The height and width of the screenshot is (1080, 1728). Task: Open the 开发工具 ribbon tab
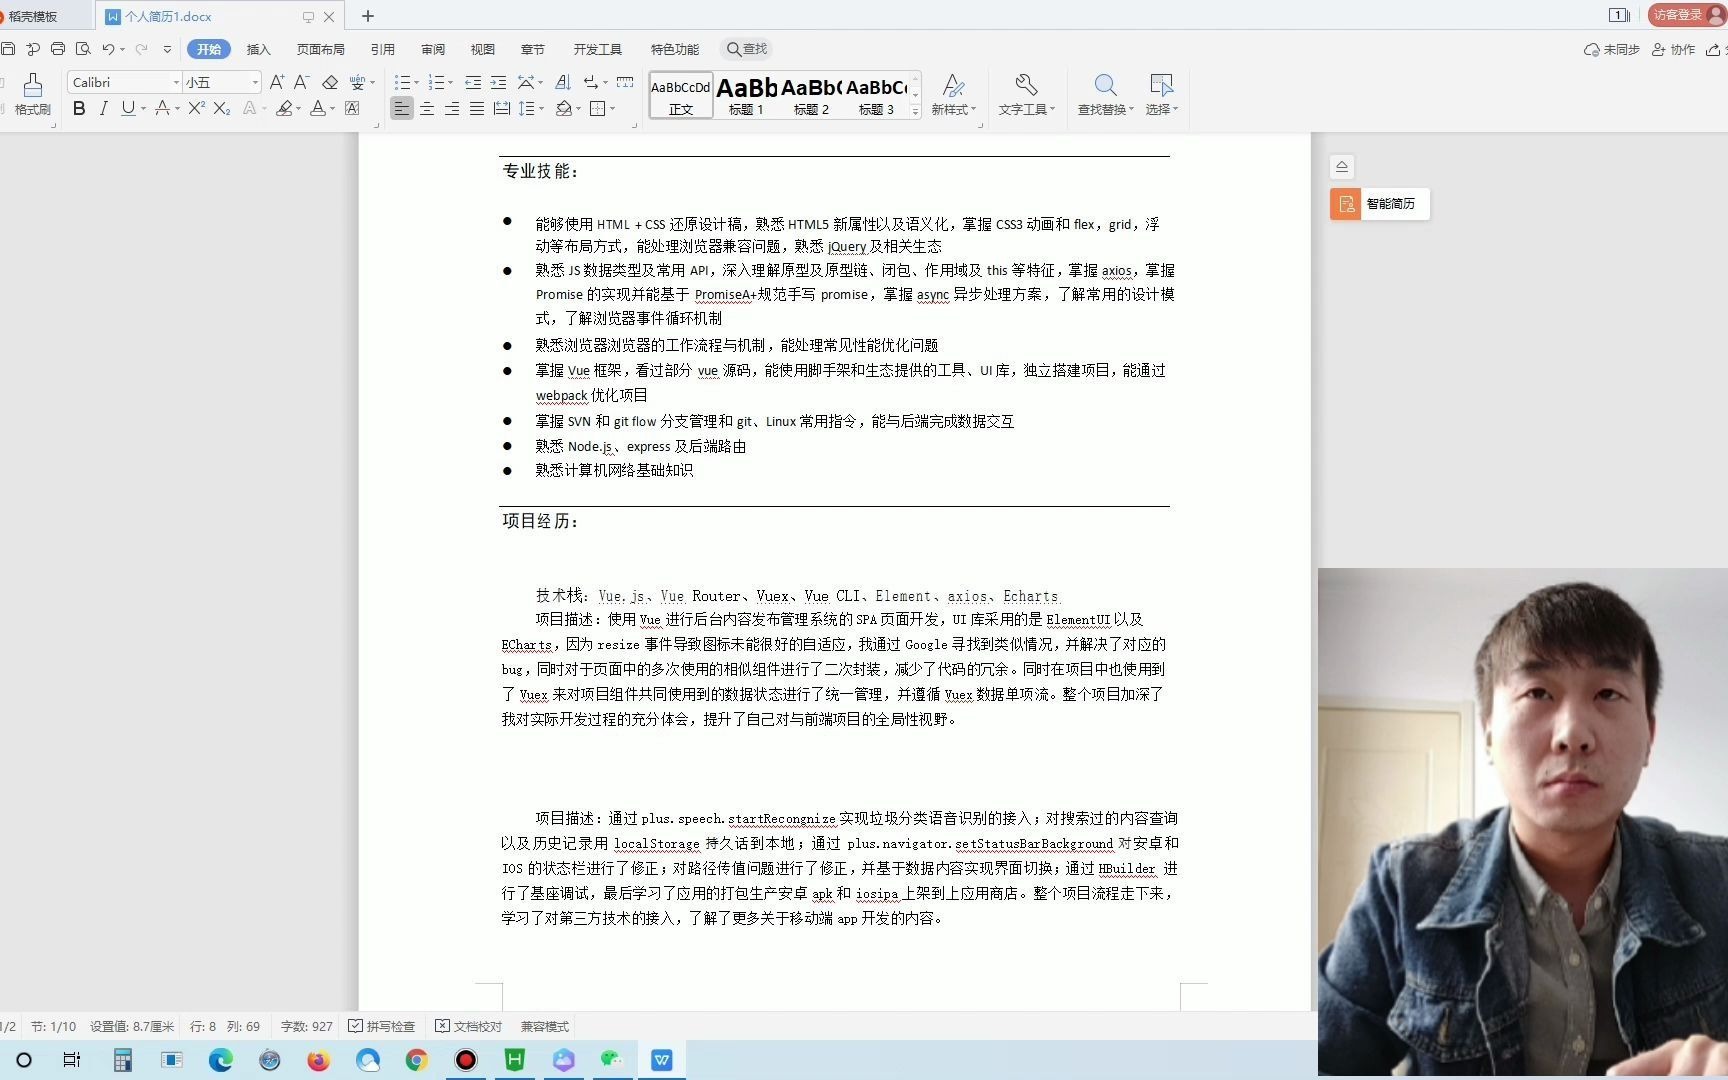coord(597,49)
